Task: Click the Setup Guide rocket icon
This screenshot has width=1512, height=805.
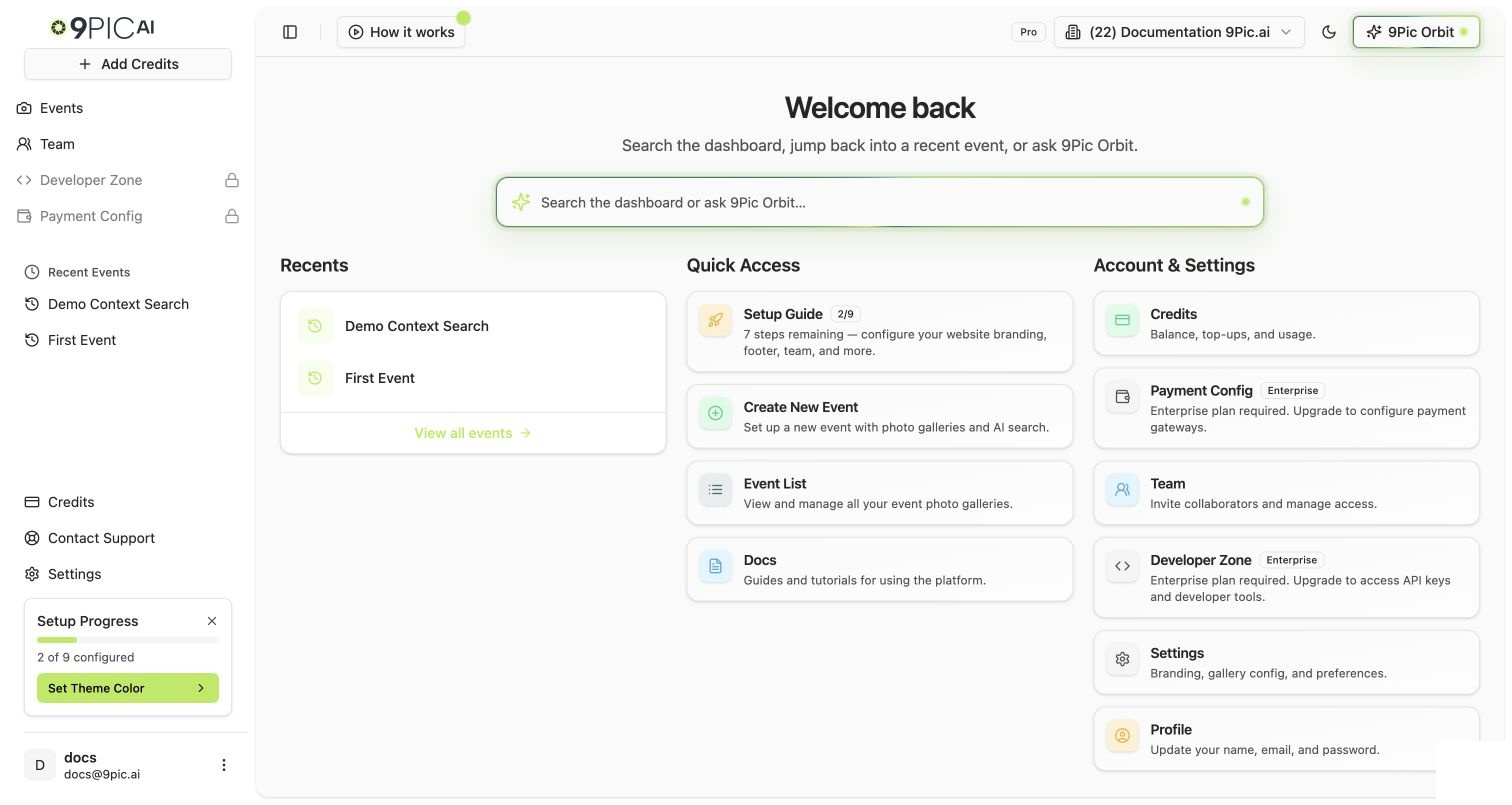Action: point(716,320)
